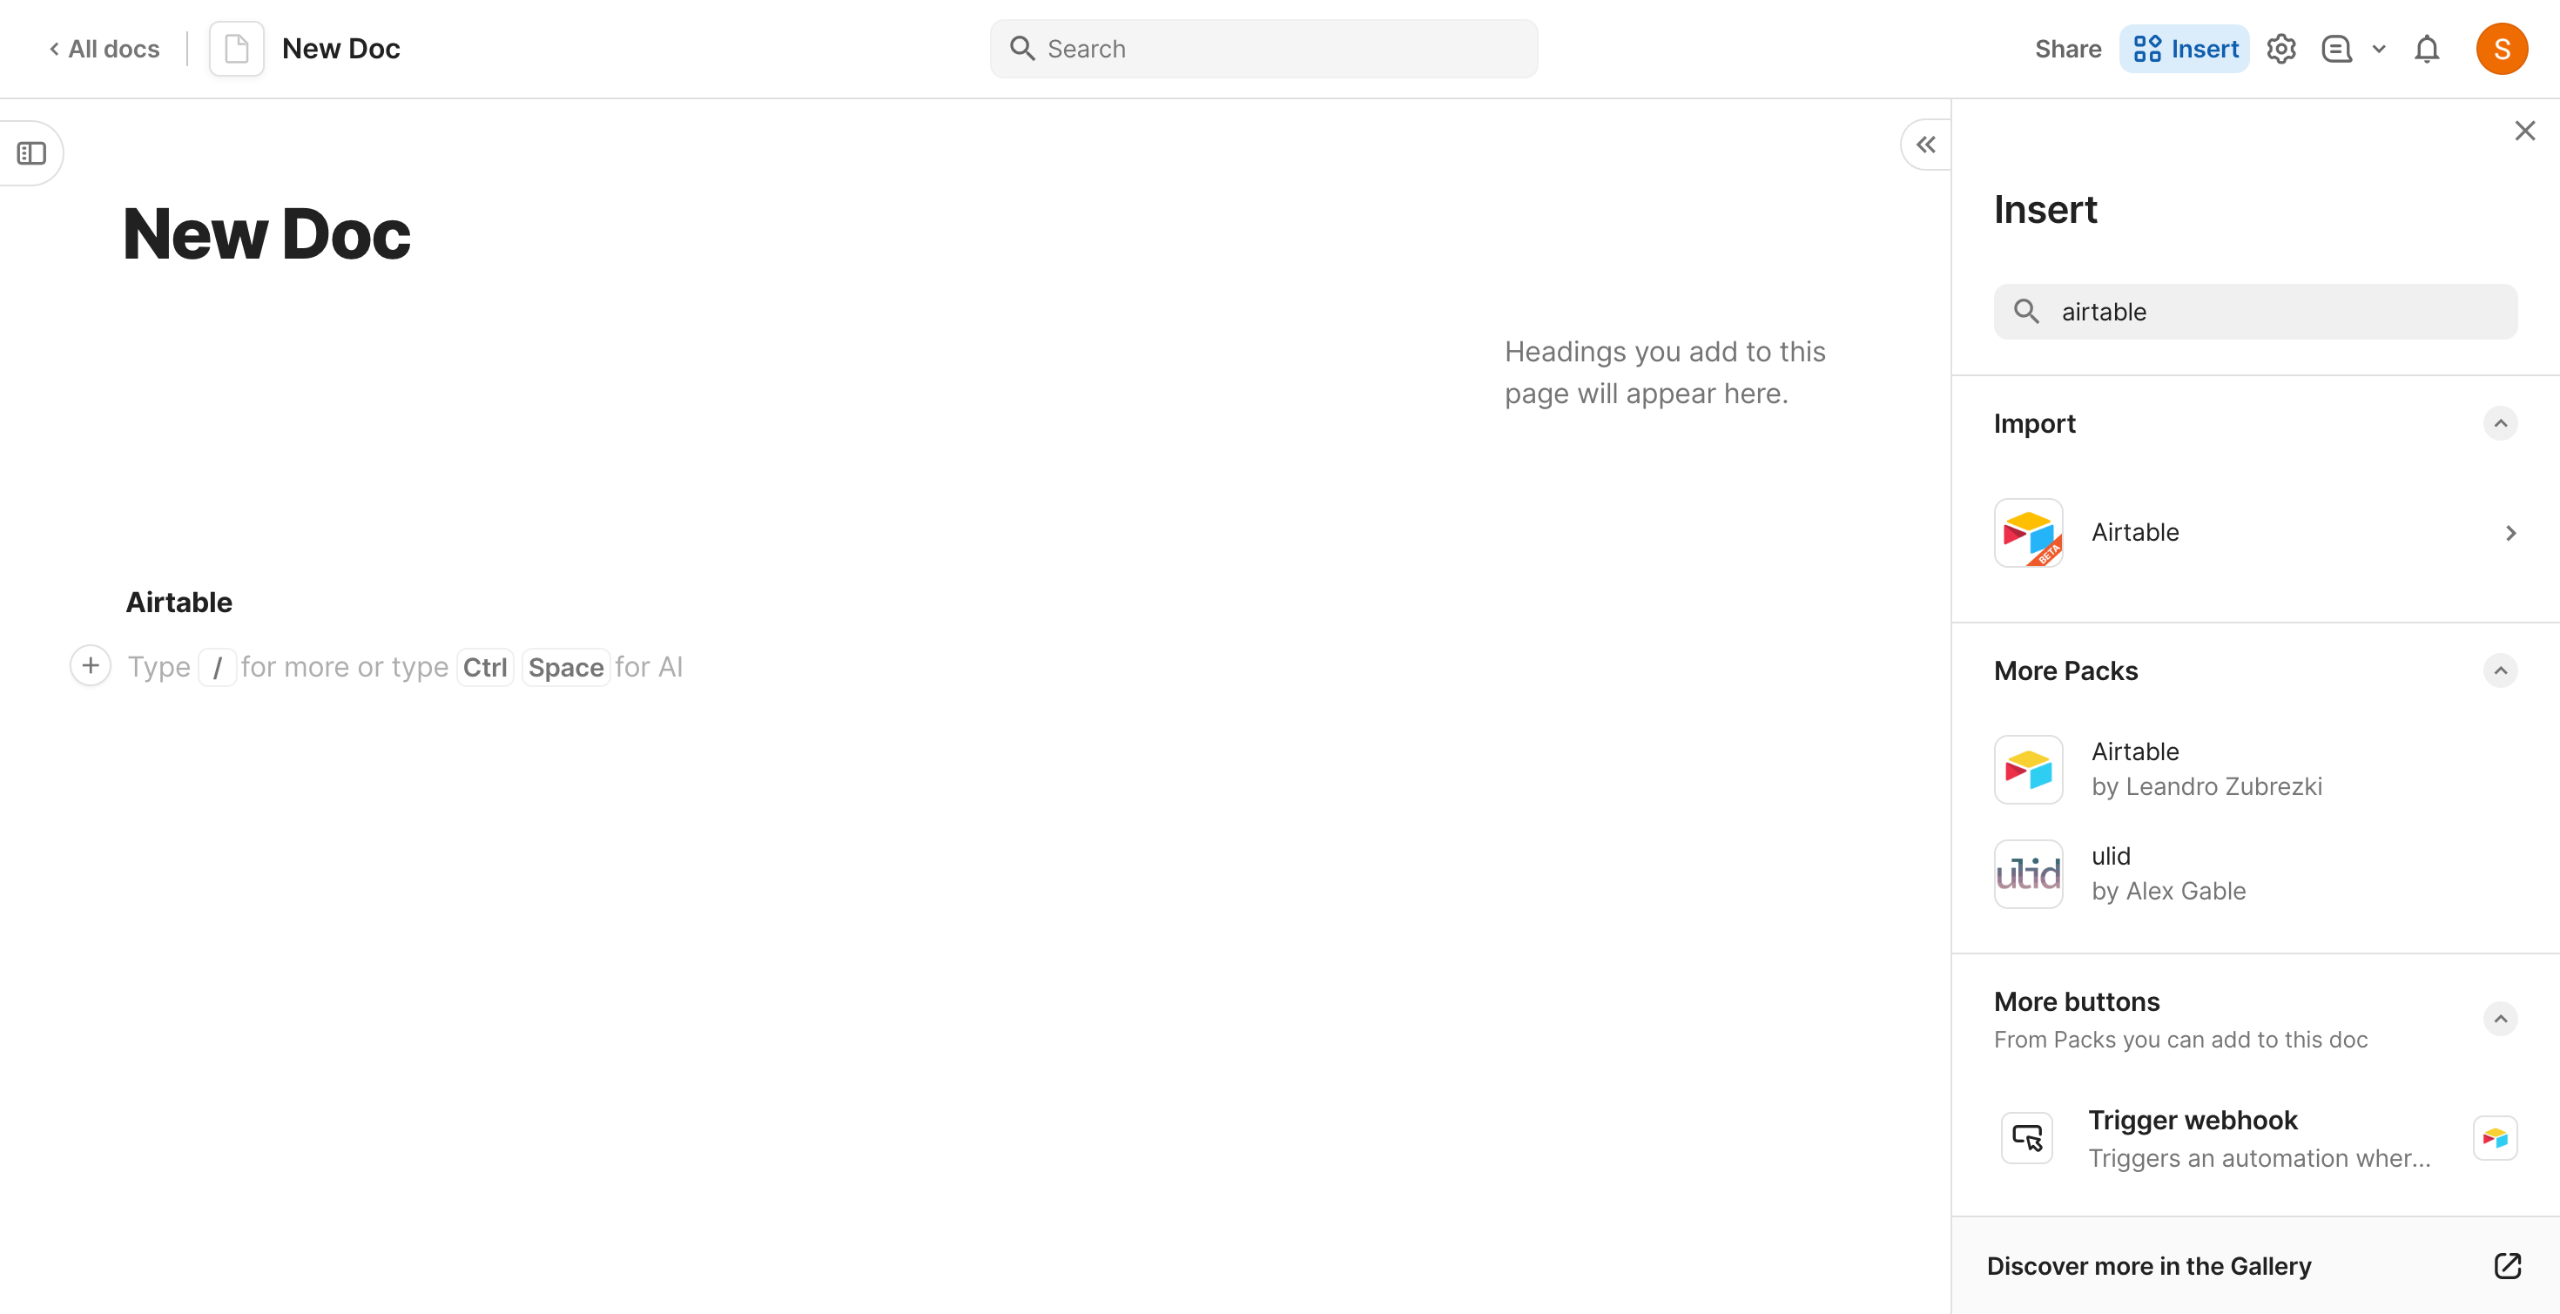Select ulid pack by Alex Gable
Screen dimensions: 2560x1314
tap(2168, 873)
